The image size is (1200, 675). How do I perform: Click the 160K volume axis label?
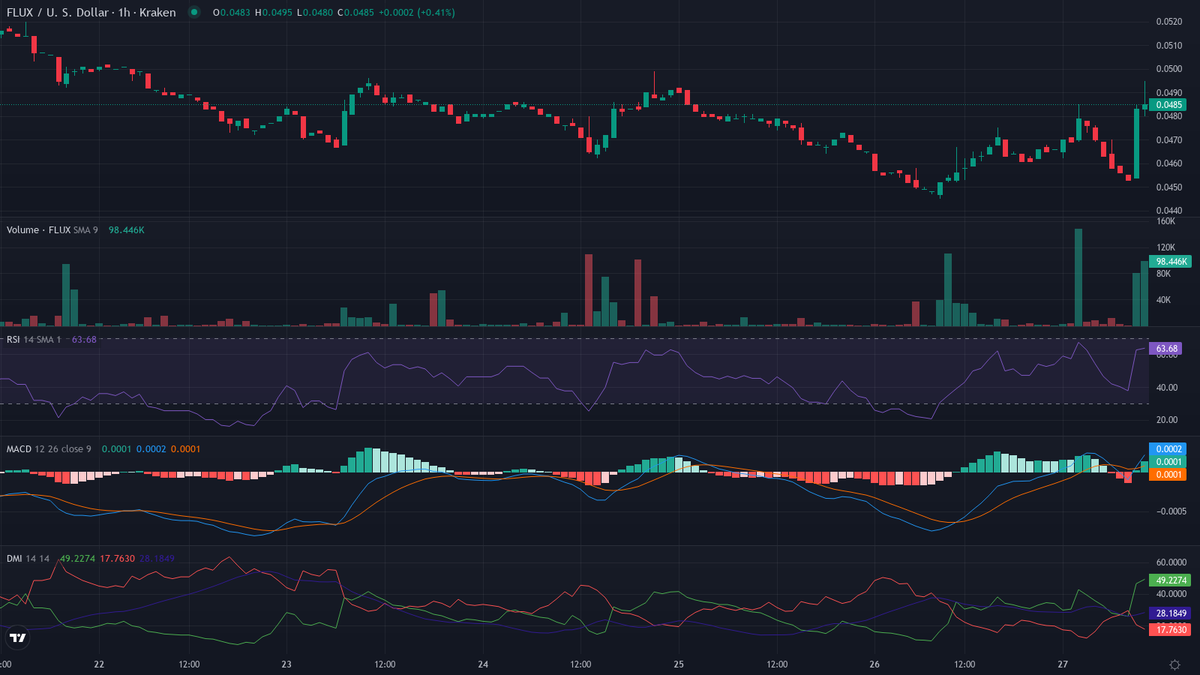1164,222
